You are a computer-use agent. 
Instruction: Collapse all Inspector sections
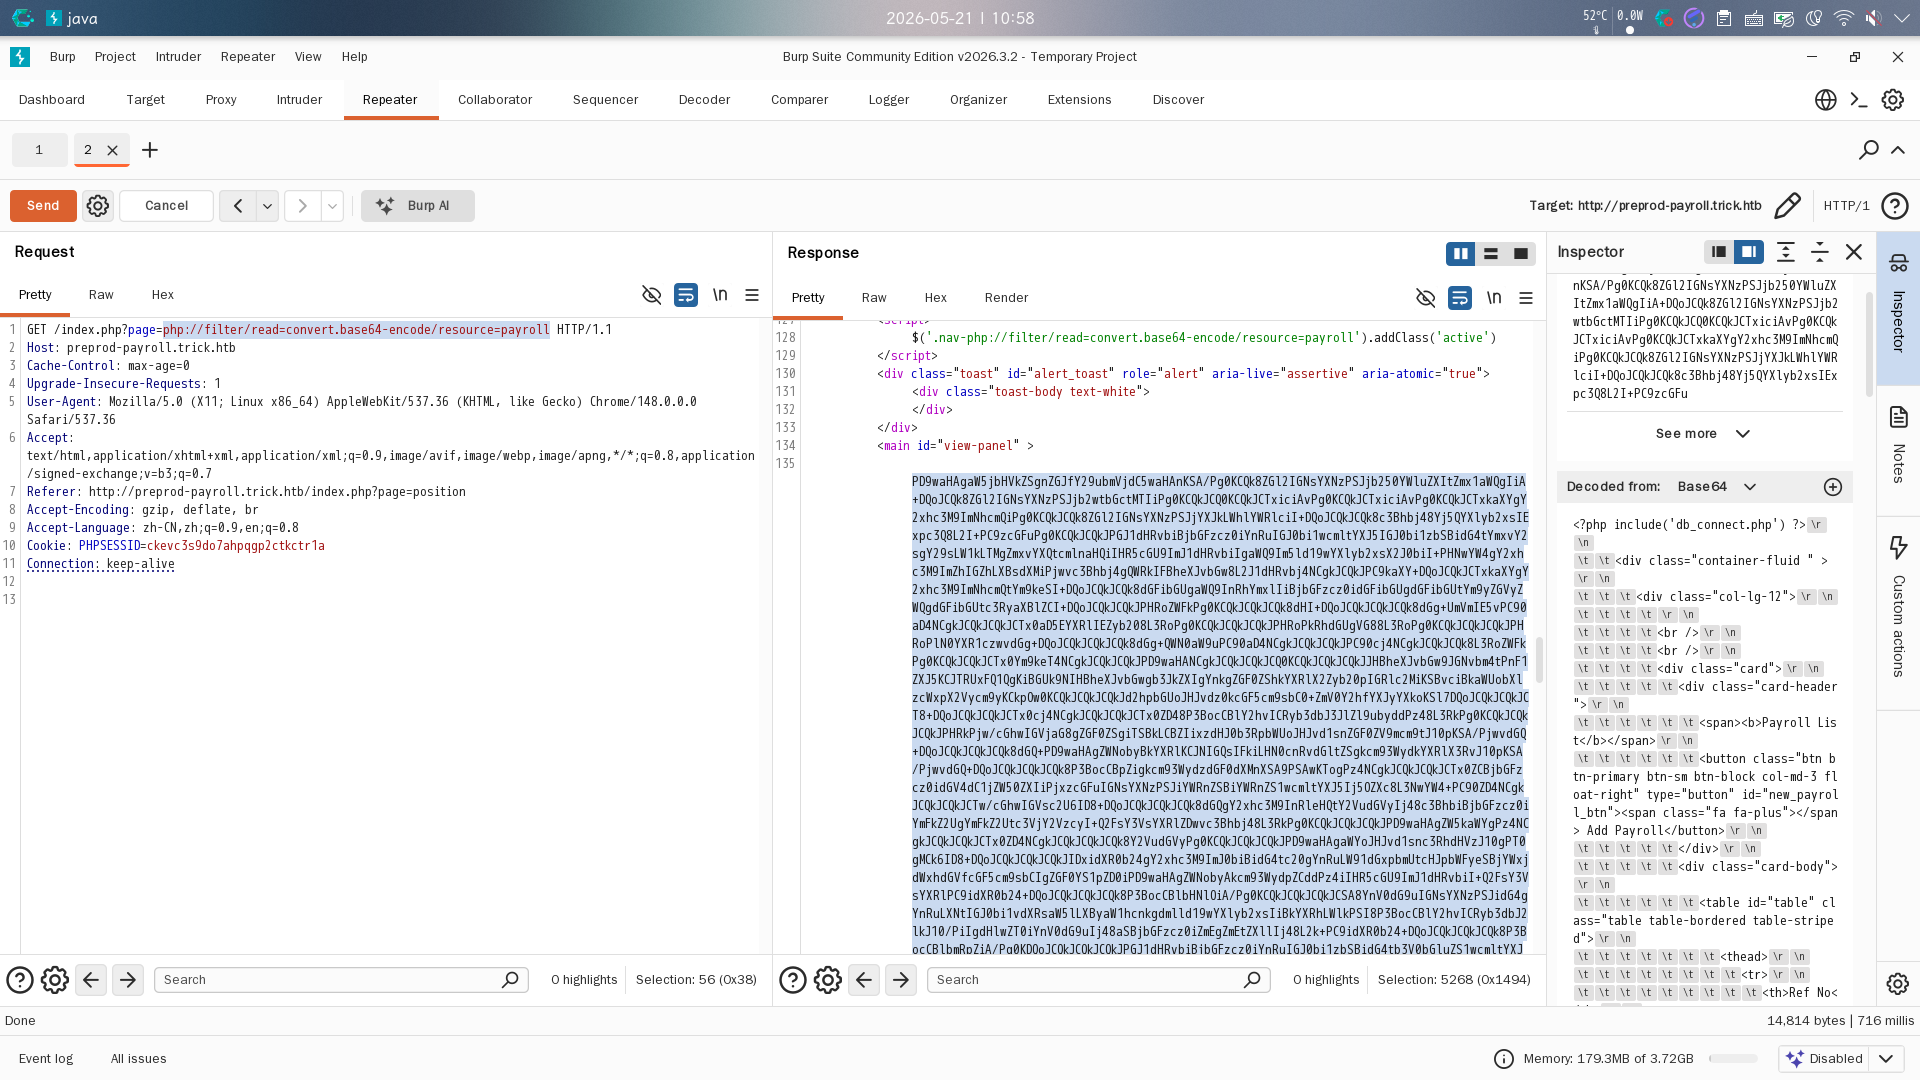click(1820, 252)
